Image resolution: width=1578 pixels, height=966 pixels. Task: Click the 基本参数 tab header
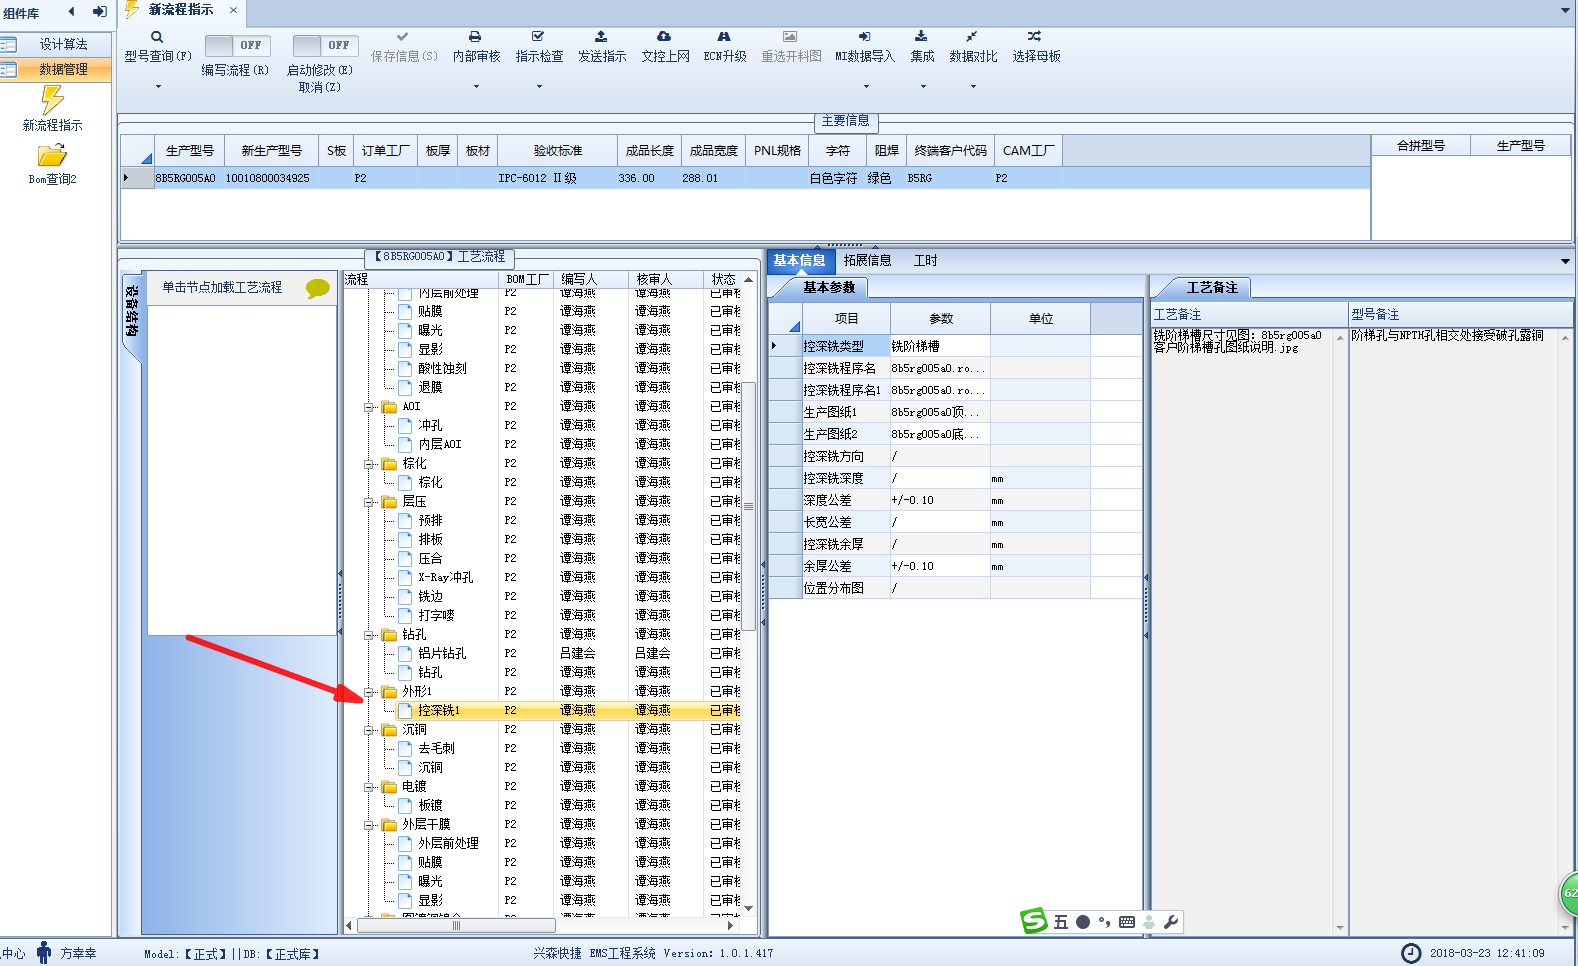[x=829, y=288]
